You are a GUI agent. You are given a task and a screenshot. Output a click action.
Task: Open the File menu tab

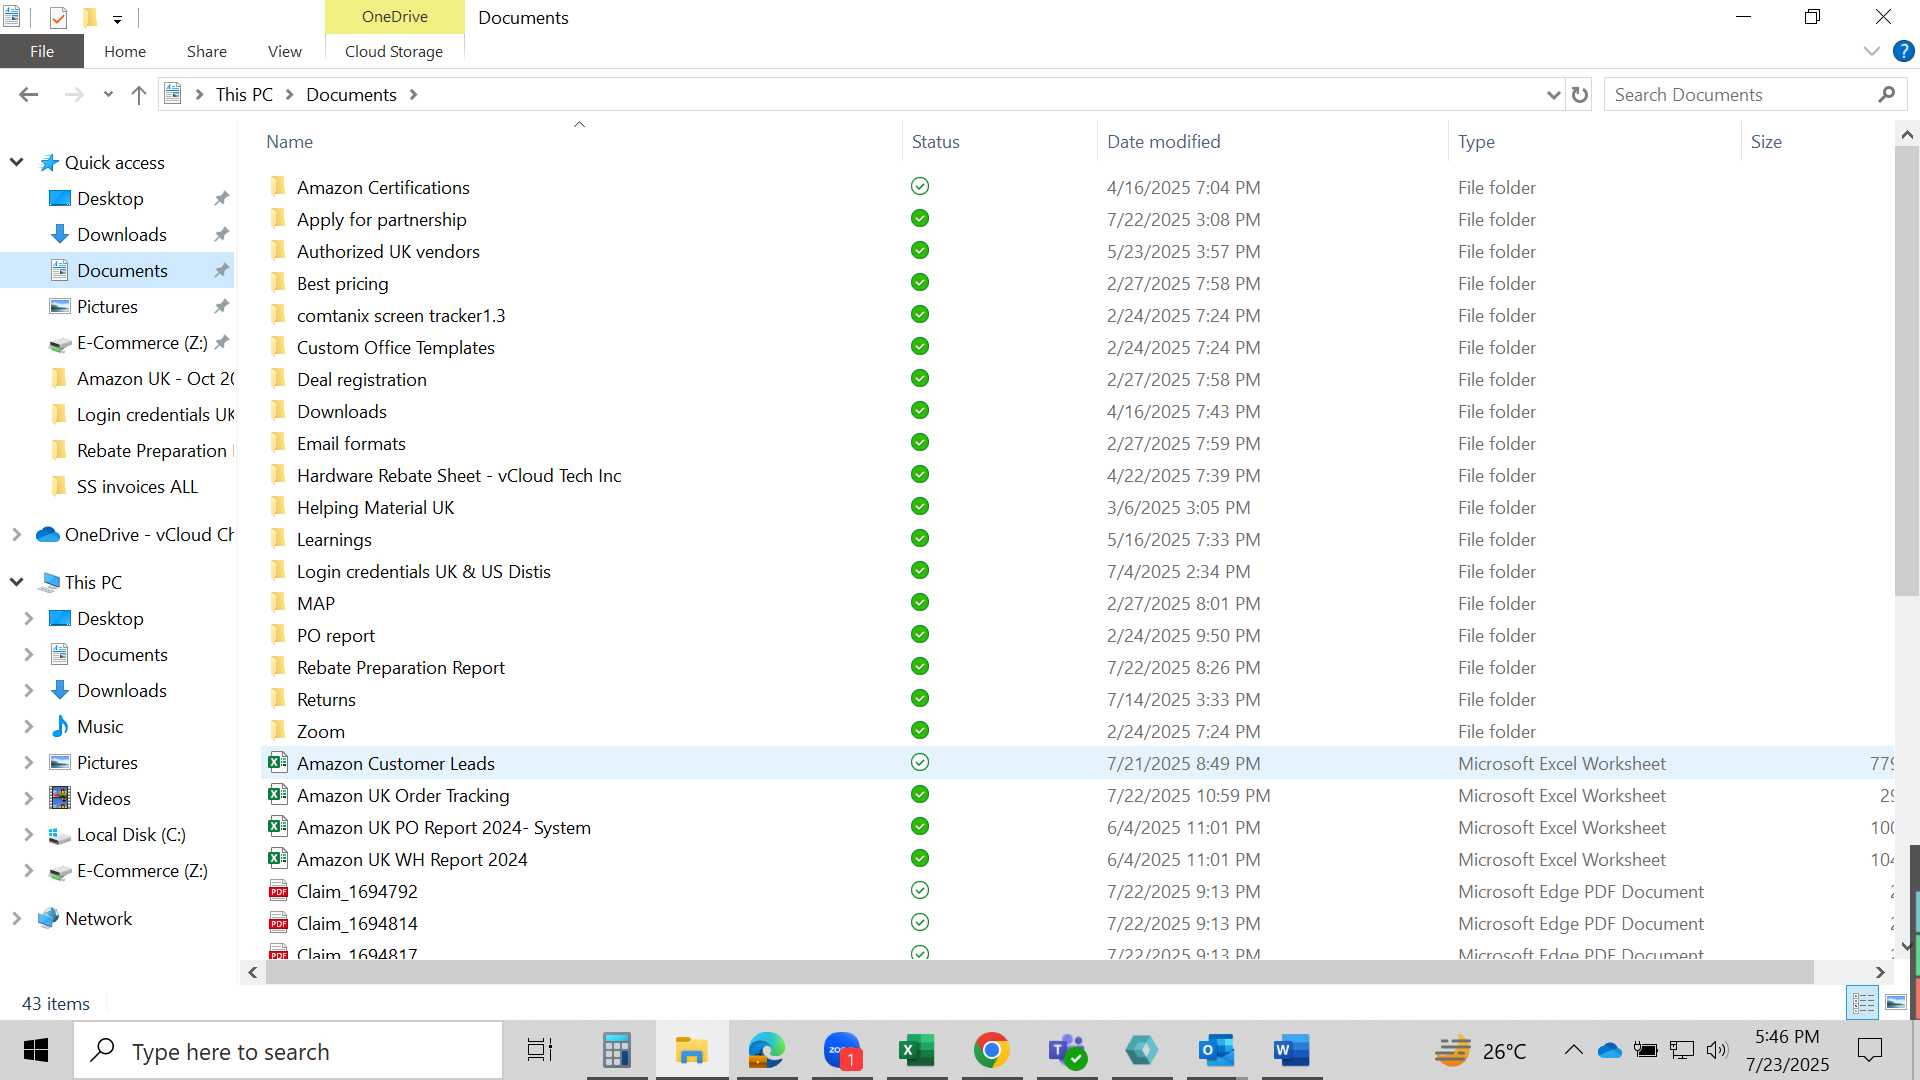pyautogui.click(x=42, y=51)
